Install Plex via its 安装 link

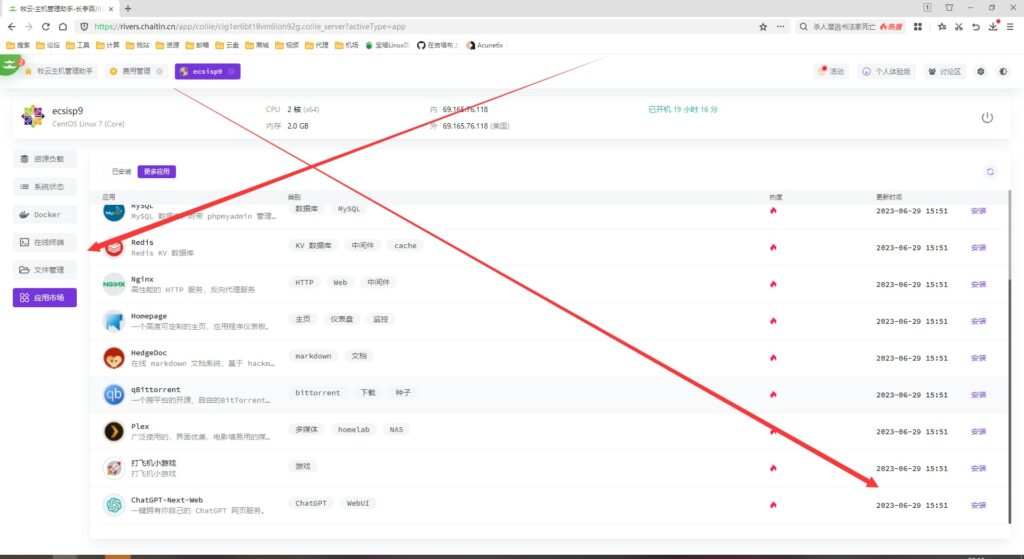[978, 432]
